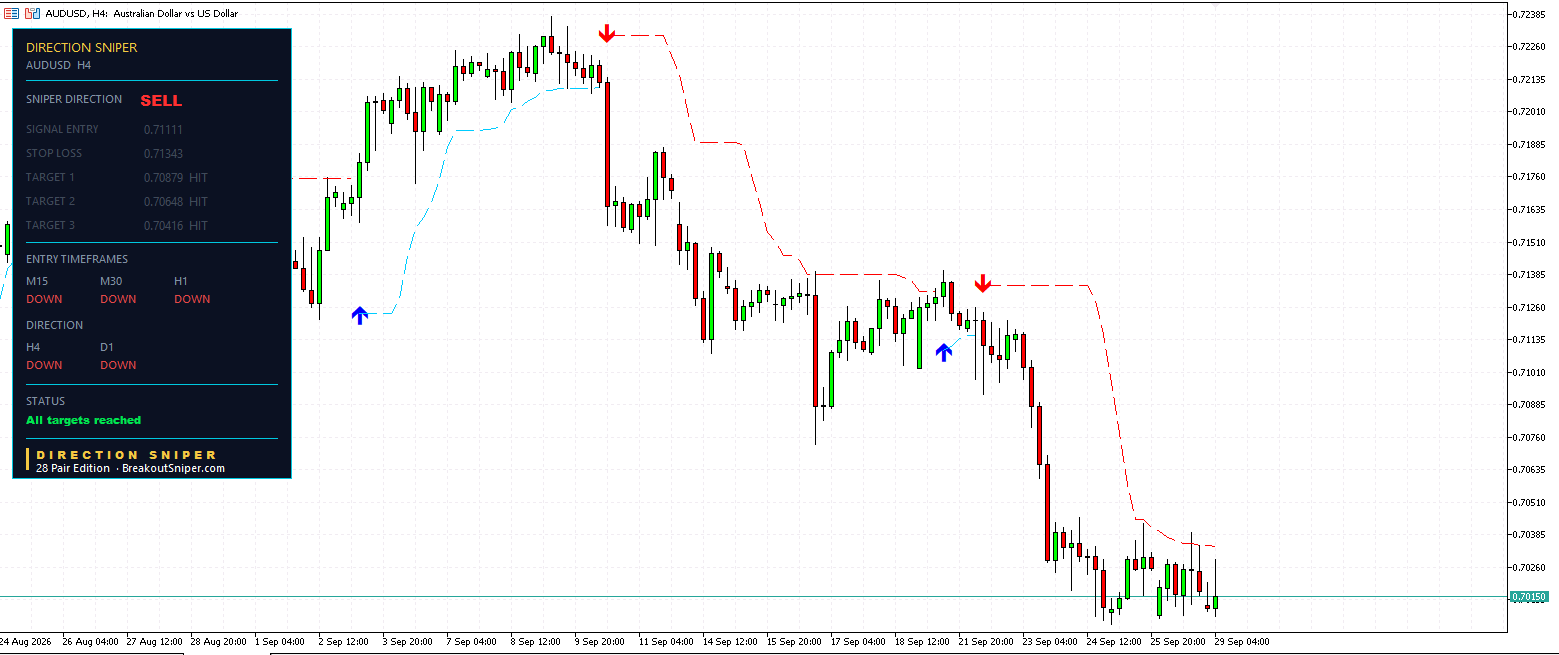Select Target 3 value 0.70416
Screen dimensions: 1559x655
(163, 225)
